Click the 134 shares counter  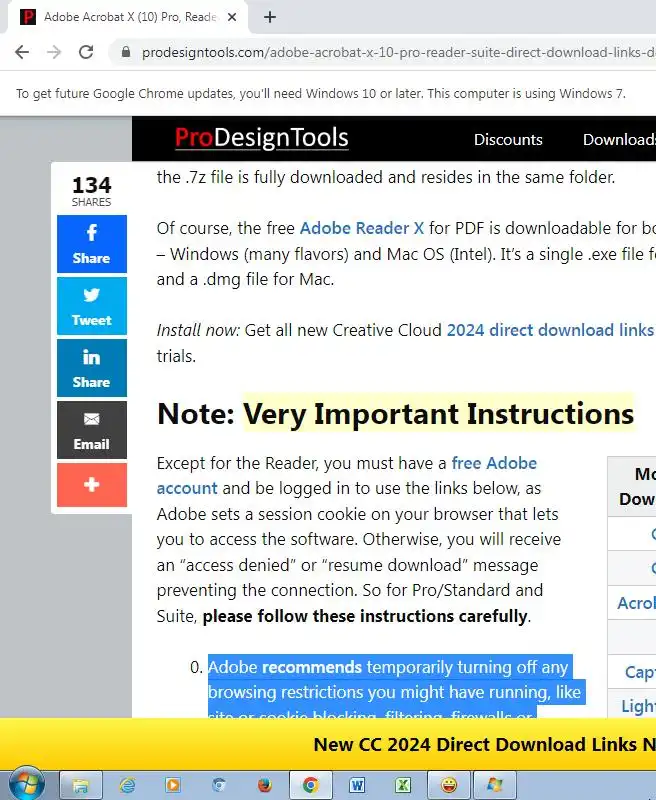[x=91, y=190]
